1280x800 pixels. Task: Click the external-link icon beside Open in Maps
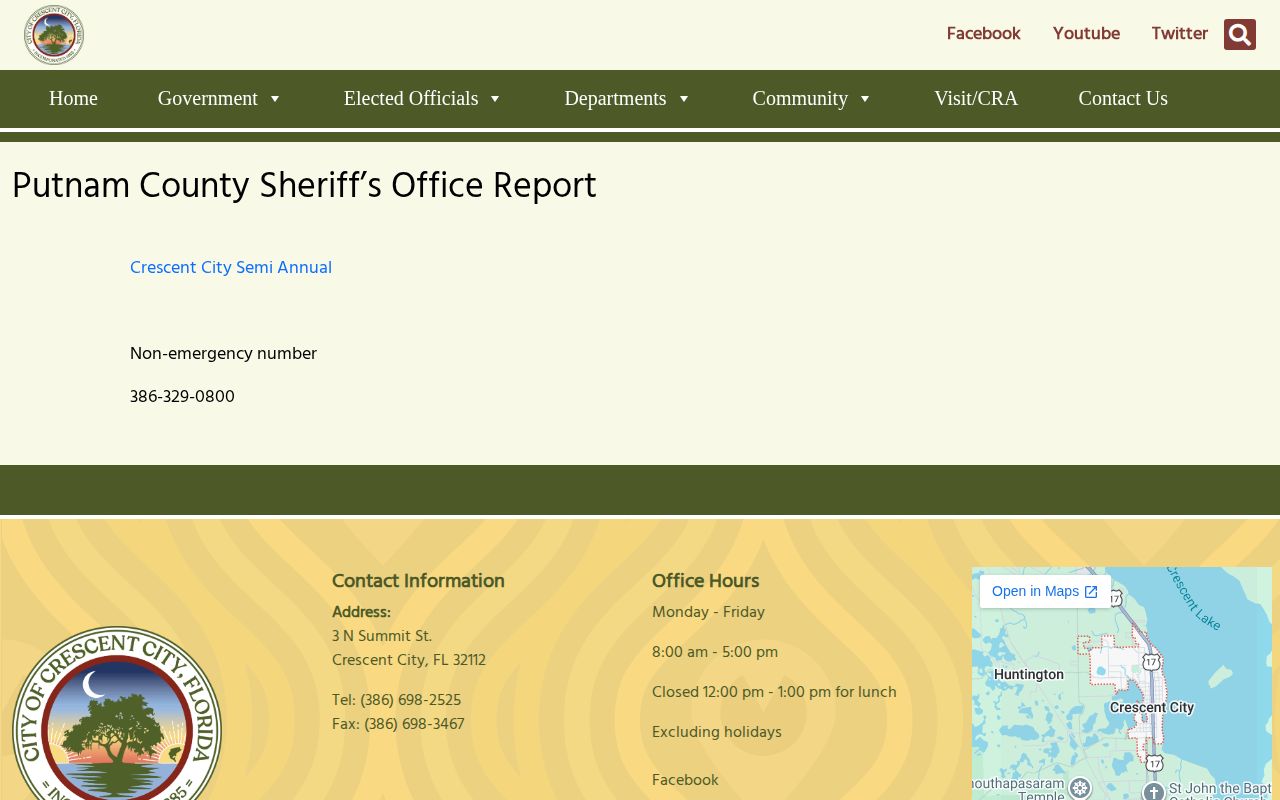(1091, 592)
